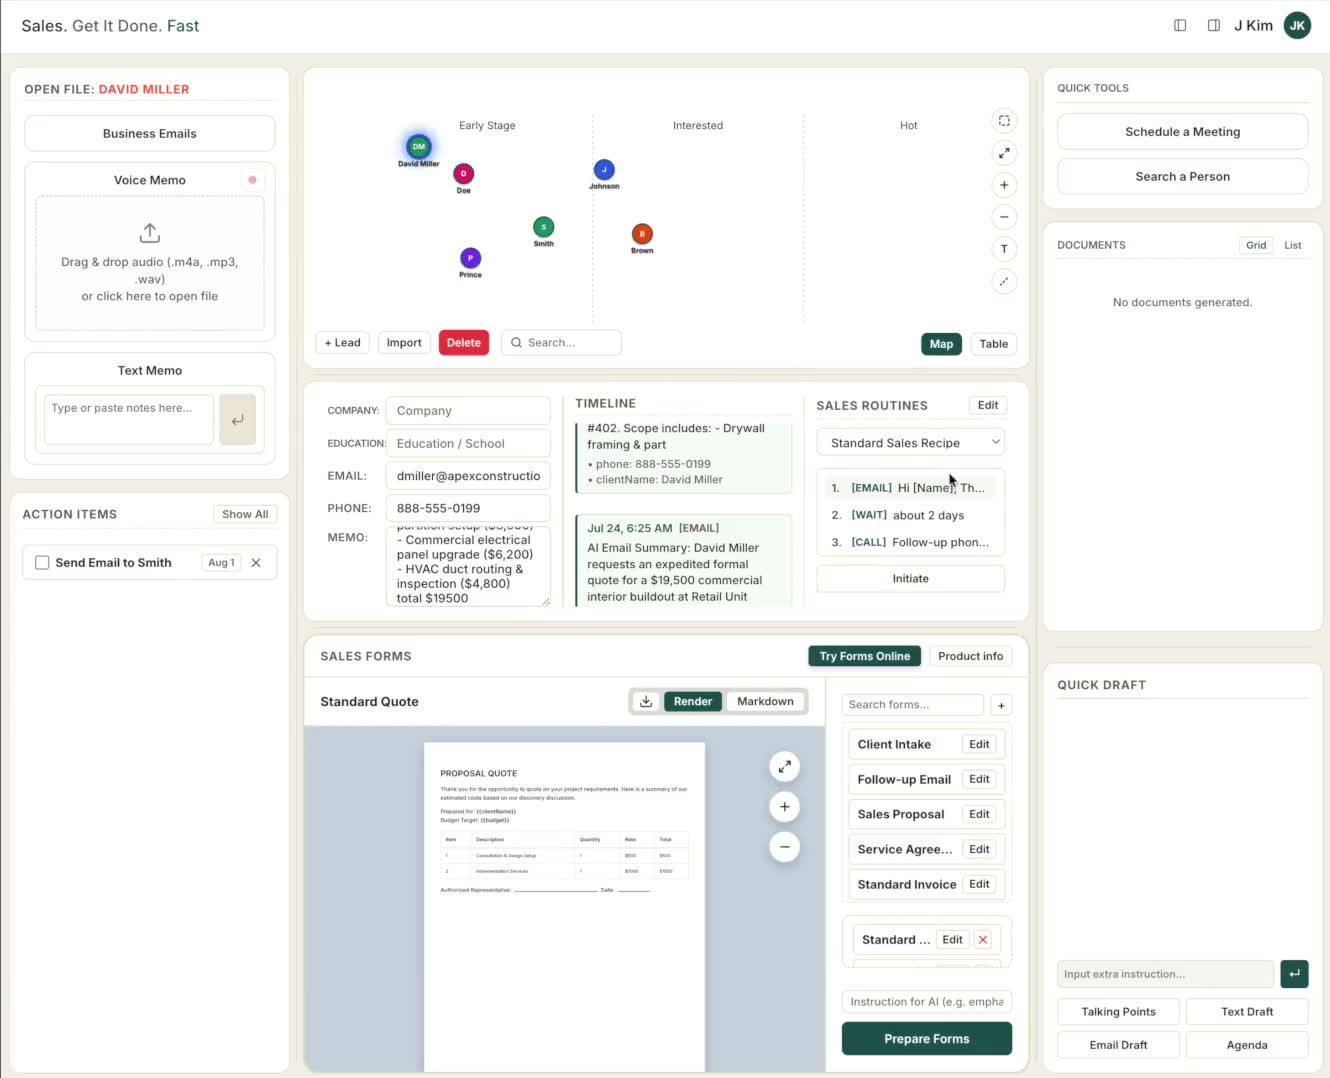Edit the Follow-up Email form
The width and height of the screenshot is (1330, 1078).
point(979,779)
